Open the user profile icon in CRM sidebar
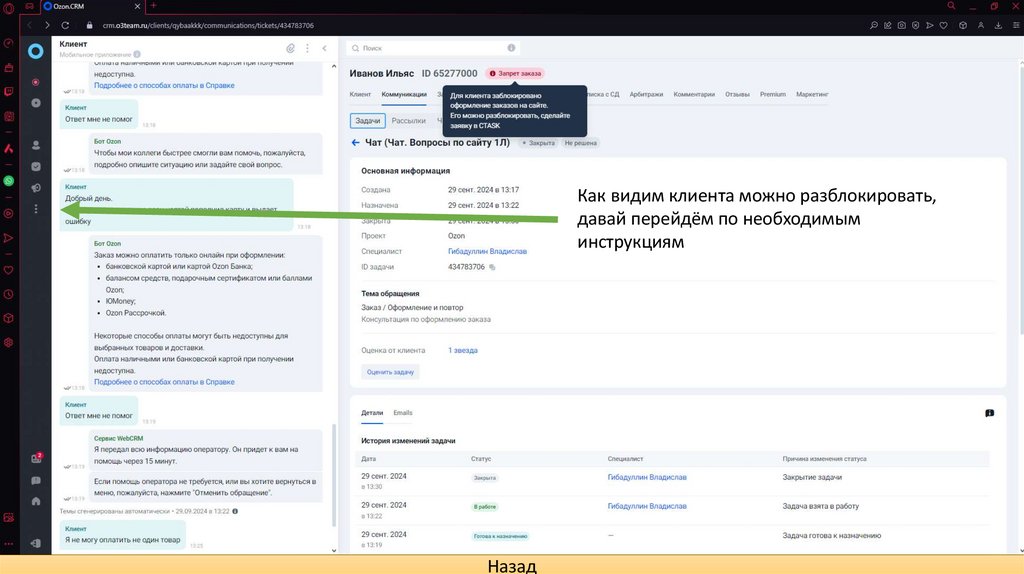The image size is (1024, 574). coord(36,145)
